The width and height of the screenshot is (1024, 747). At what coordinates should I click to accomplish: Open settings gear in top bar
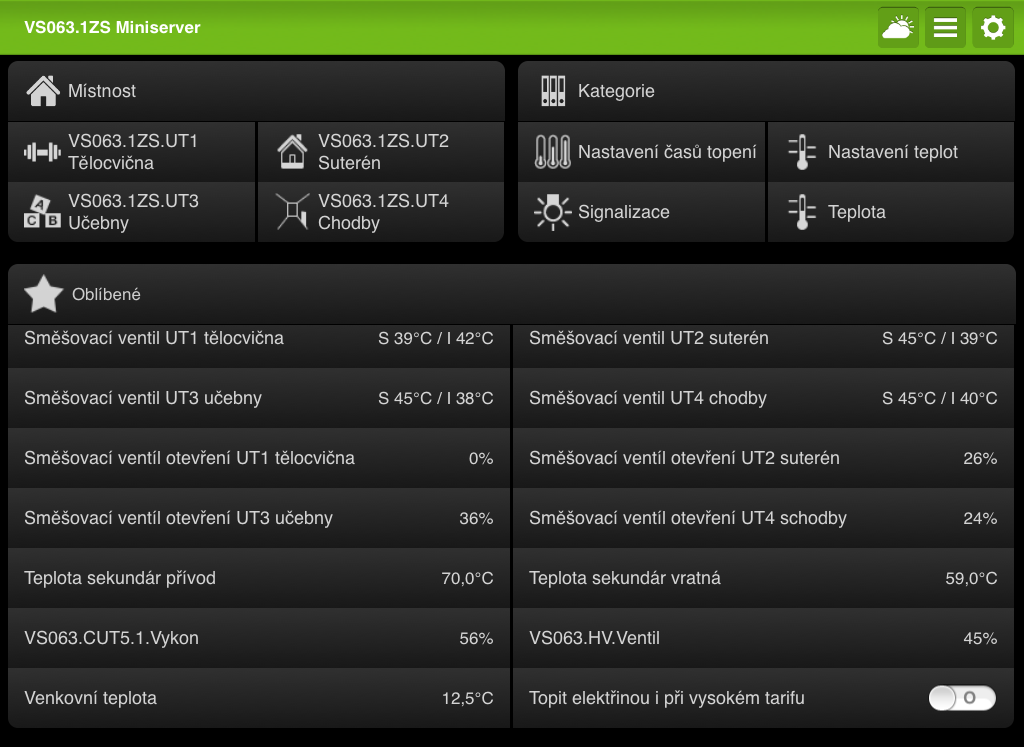(x=992, y=28)
